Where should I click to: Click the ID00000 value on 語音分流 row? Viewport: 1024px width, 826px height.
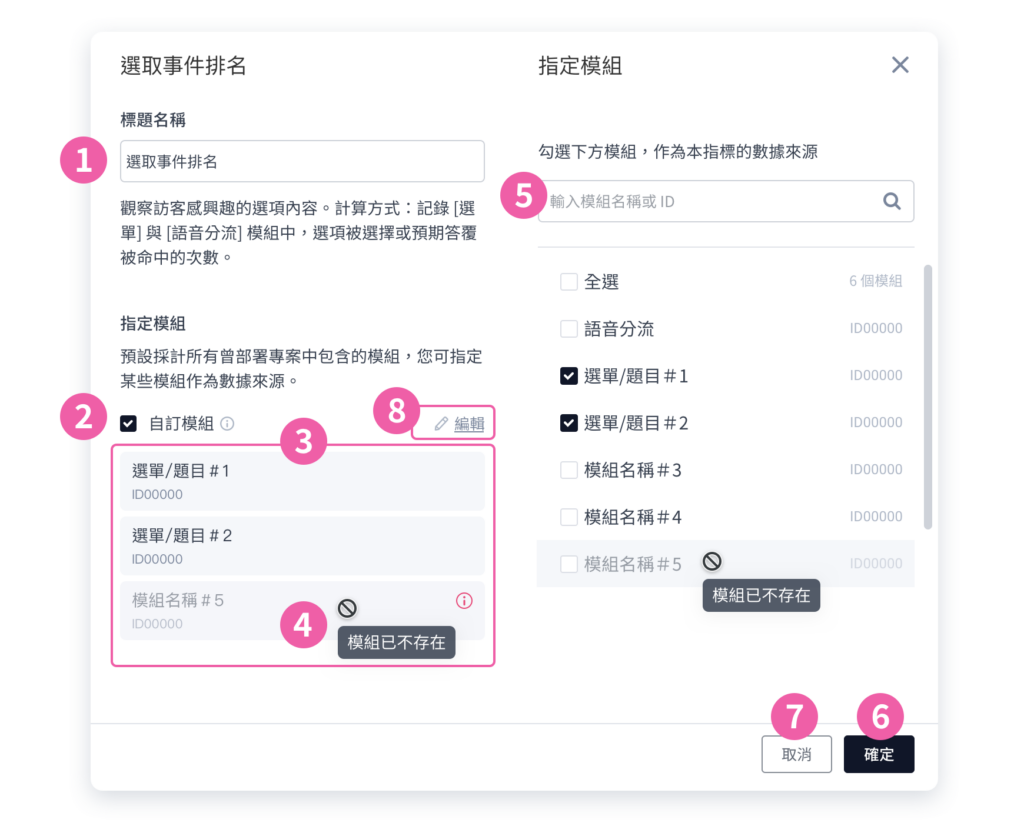(876, 328)
